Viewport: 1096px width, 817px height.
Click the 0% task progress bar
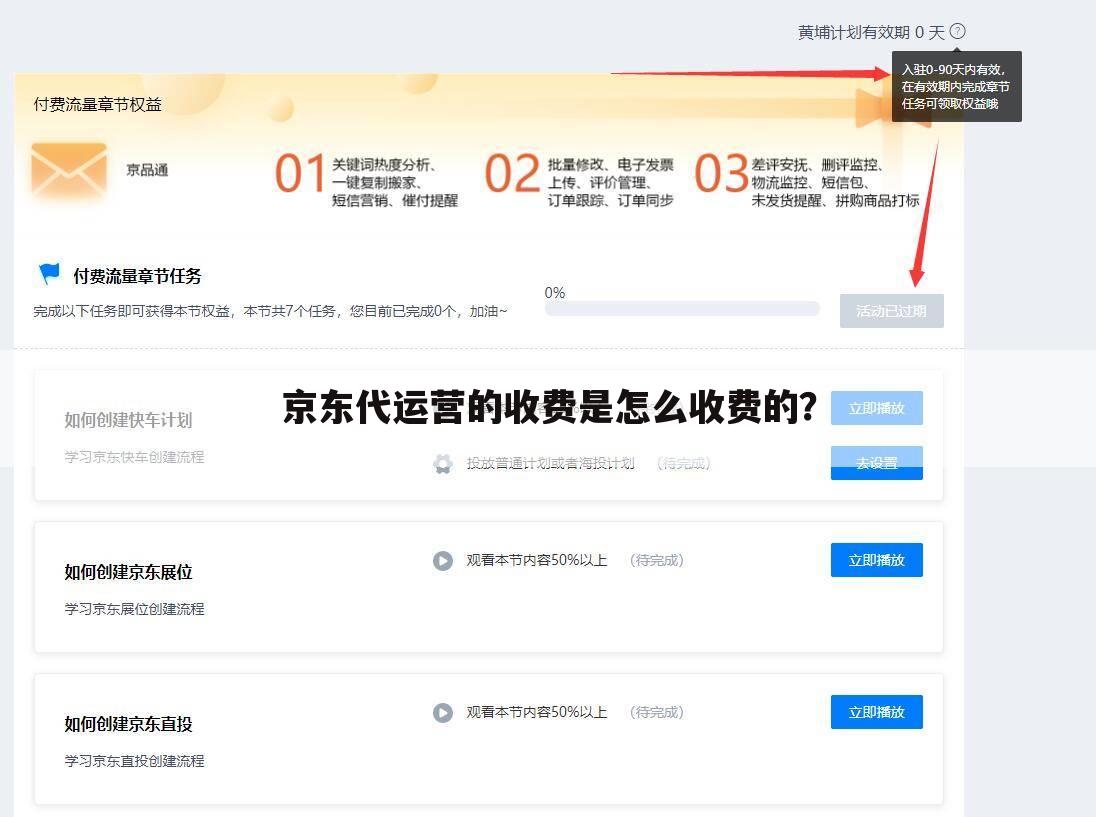(x=682, y=308)
